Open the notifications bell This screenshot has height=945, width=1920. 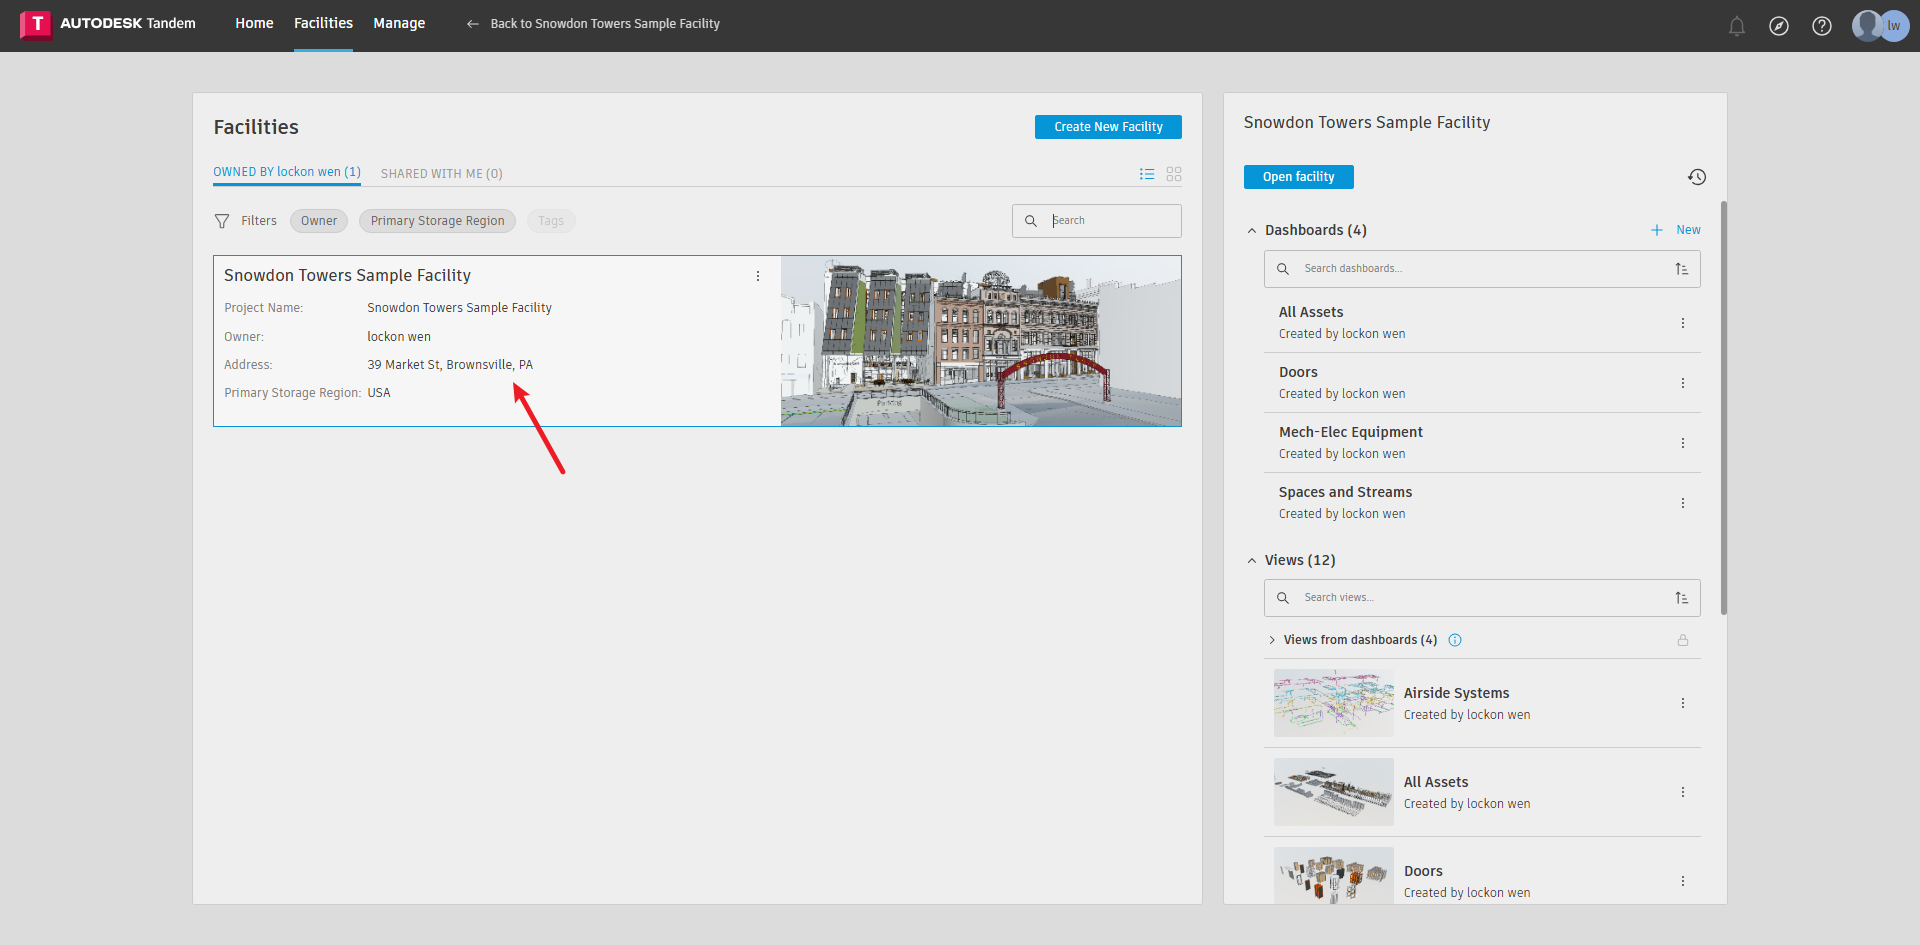point(1737,26)
